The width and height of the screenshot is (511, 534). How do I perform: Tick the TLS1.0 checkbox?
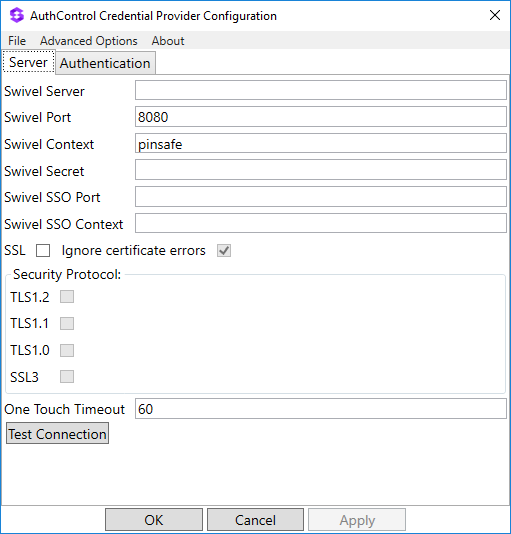tap(67, 350)
